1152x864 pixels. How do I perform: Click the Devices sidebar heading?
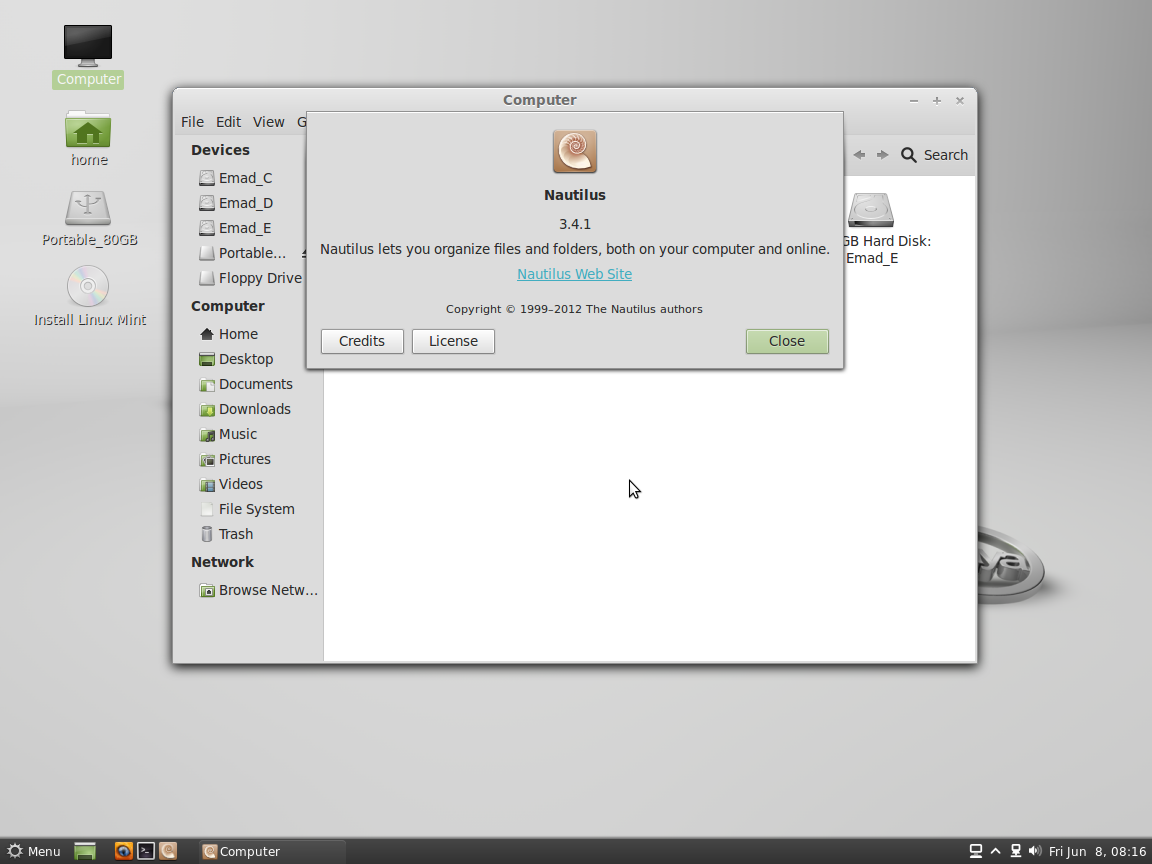coord(220,150)
